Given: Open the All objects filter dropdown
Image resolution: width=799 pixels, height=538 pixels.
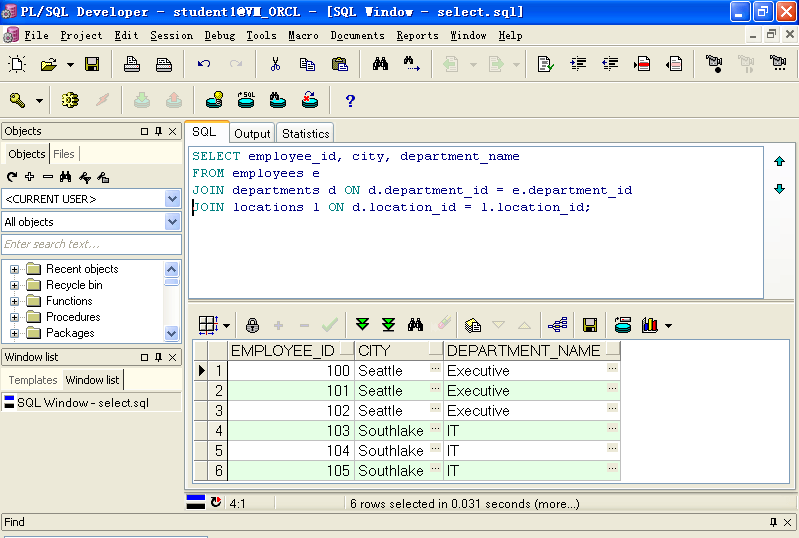Looking at the screenshot, I should (x=172, y=221).
